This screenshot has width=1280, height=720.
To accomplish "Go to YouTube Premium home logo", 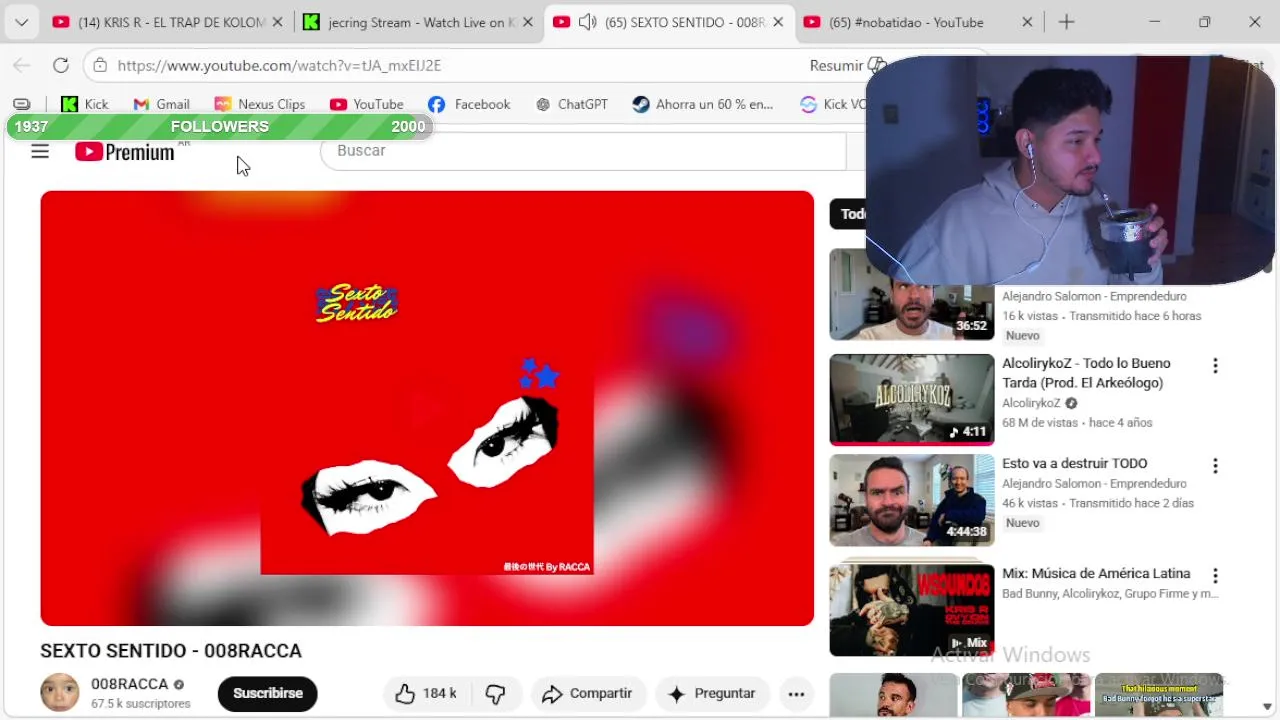I will tap(125, 152).
